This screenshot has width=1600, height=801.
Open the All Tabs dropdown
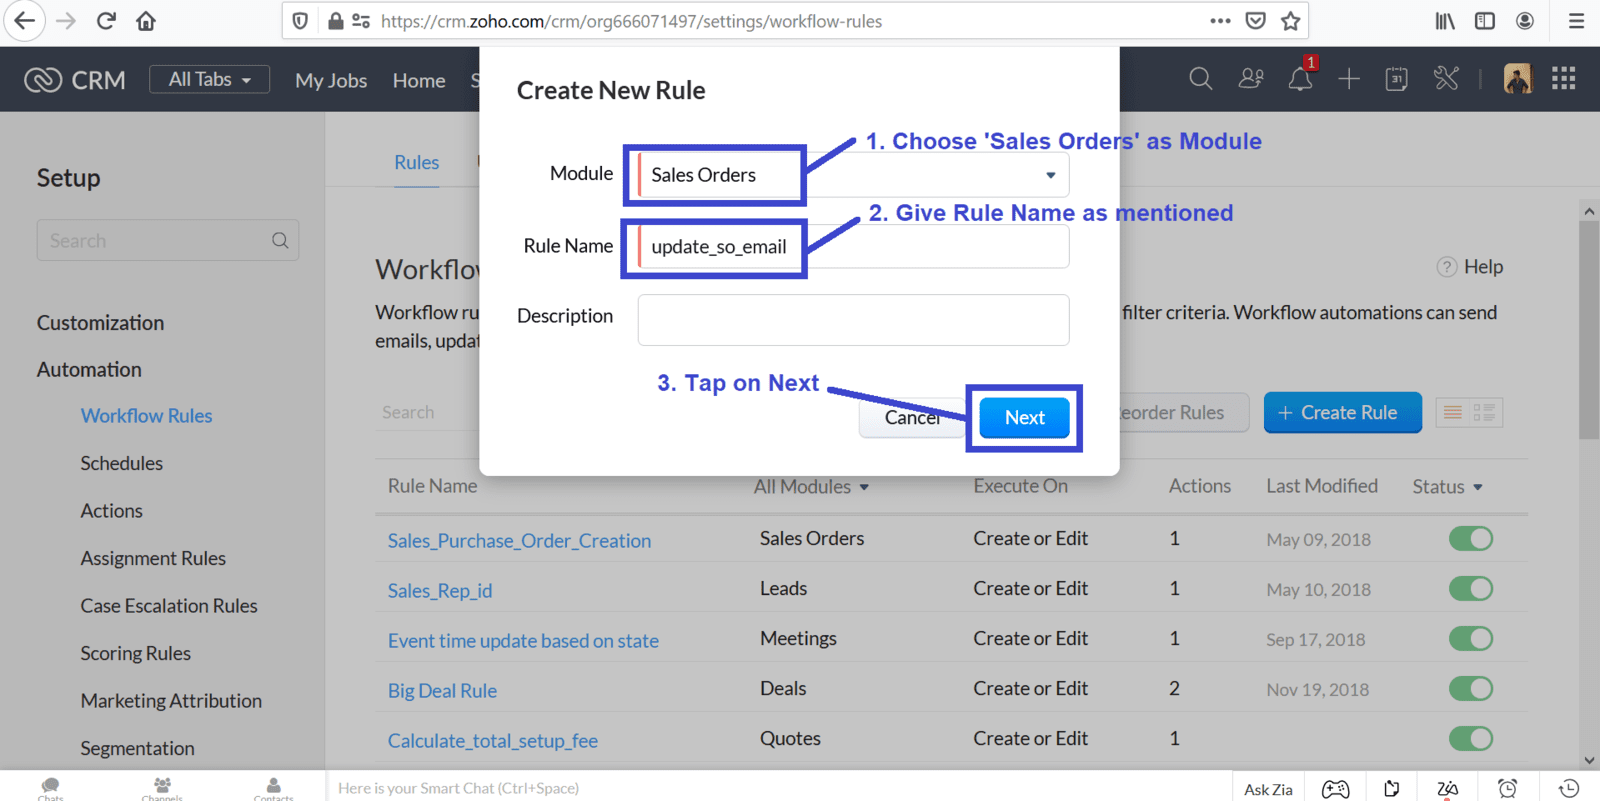pos(209,79)
